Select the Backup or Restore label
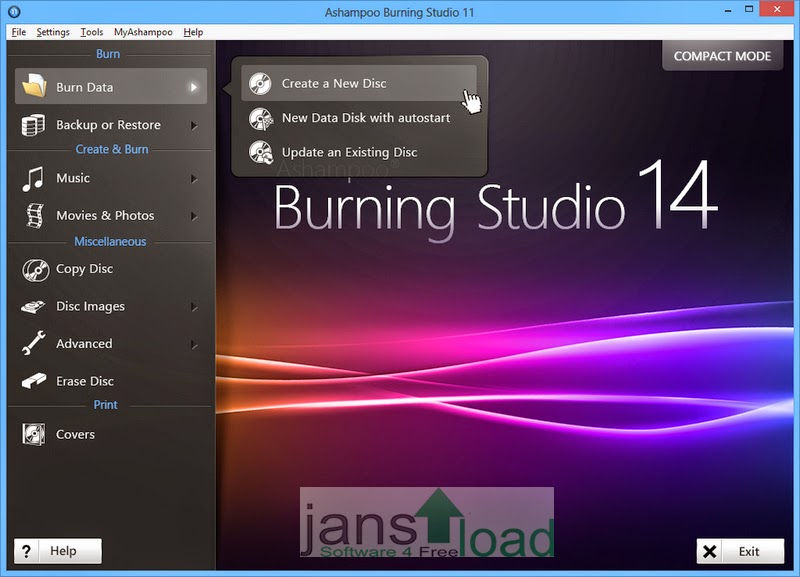The image size is (800, 577). pos(108,125)
